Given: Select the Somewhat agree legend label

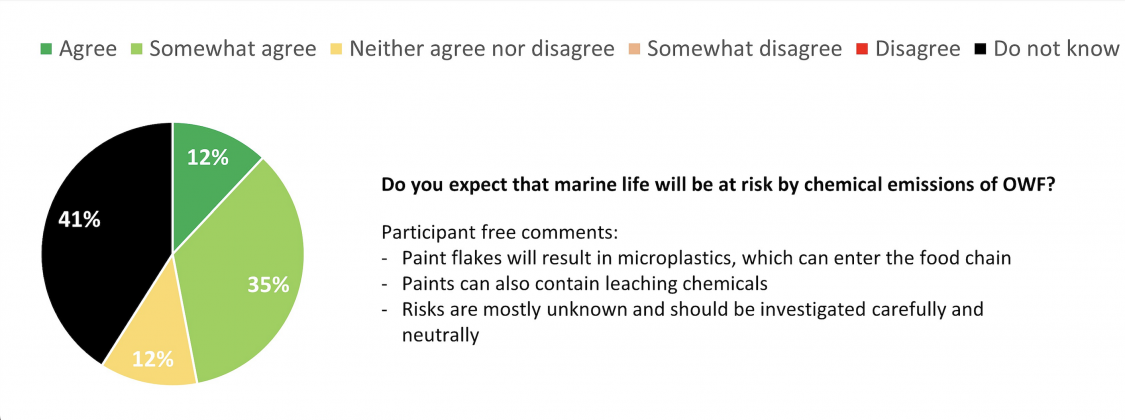Looking at the screenshot, I should click(x=232, y=49).
